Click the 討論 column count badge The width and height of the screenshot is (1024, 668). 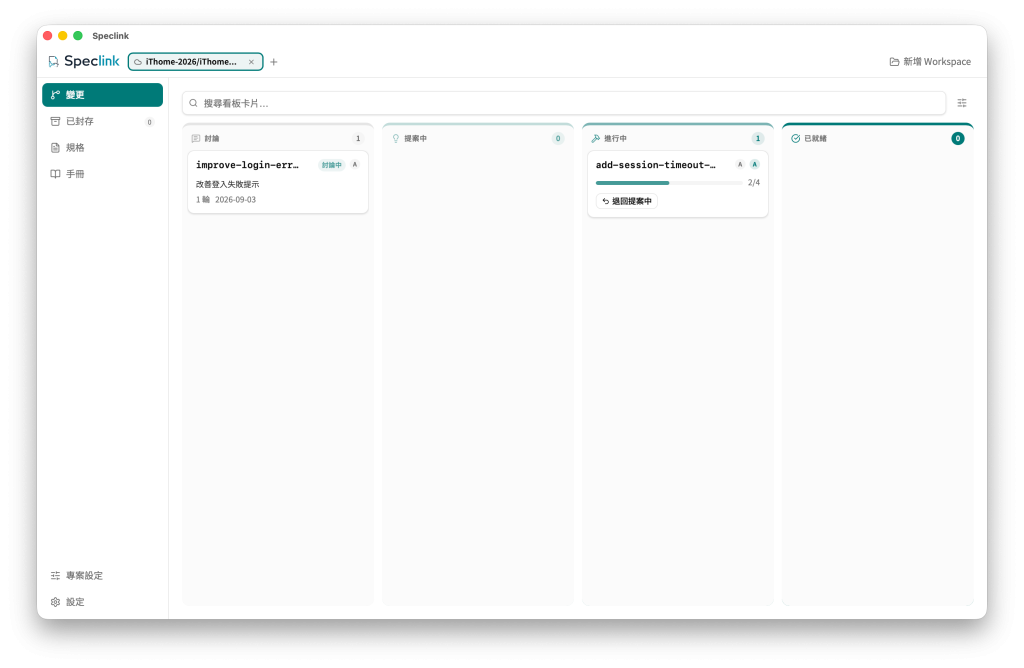tap(358, 138)
